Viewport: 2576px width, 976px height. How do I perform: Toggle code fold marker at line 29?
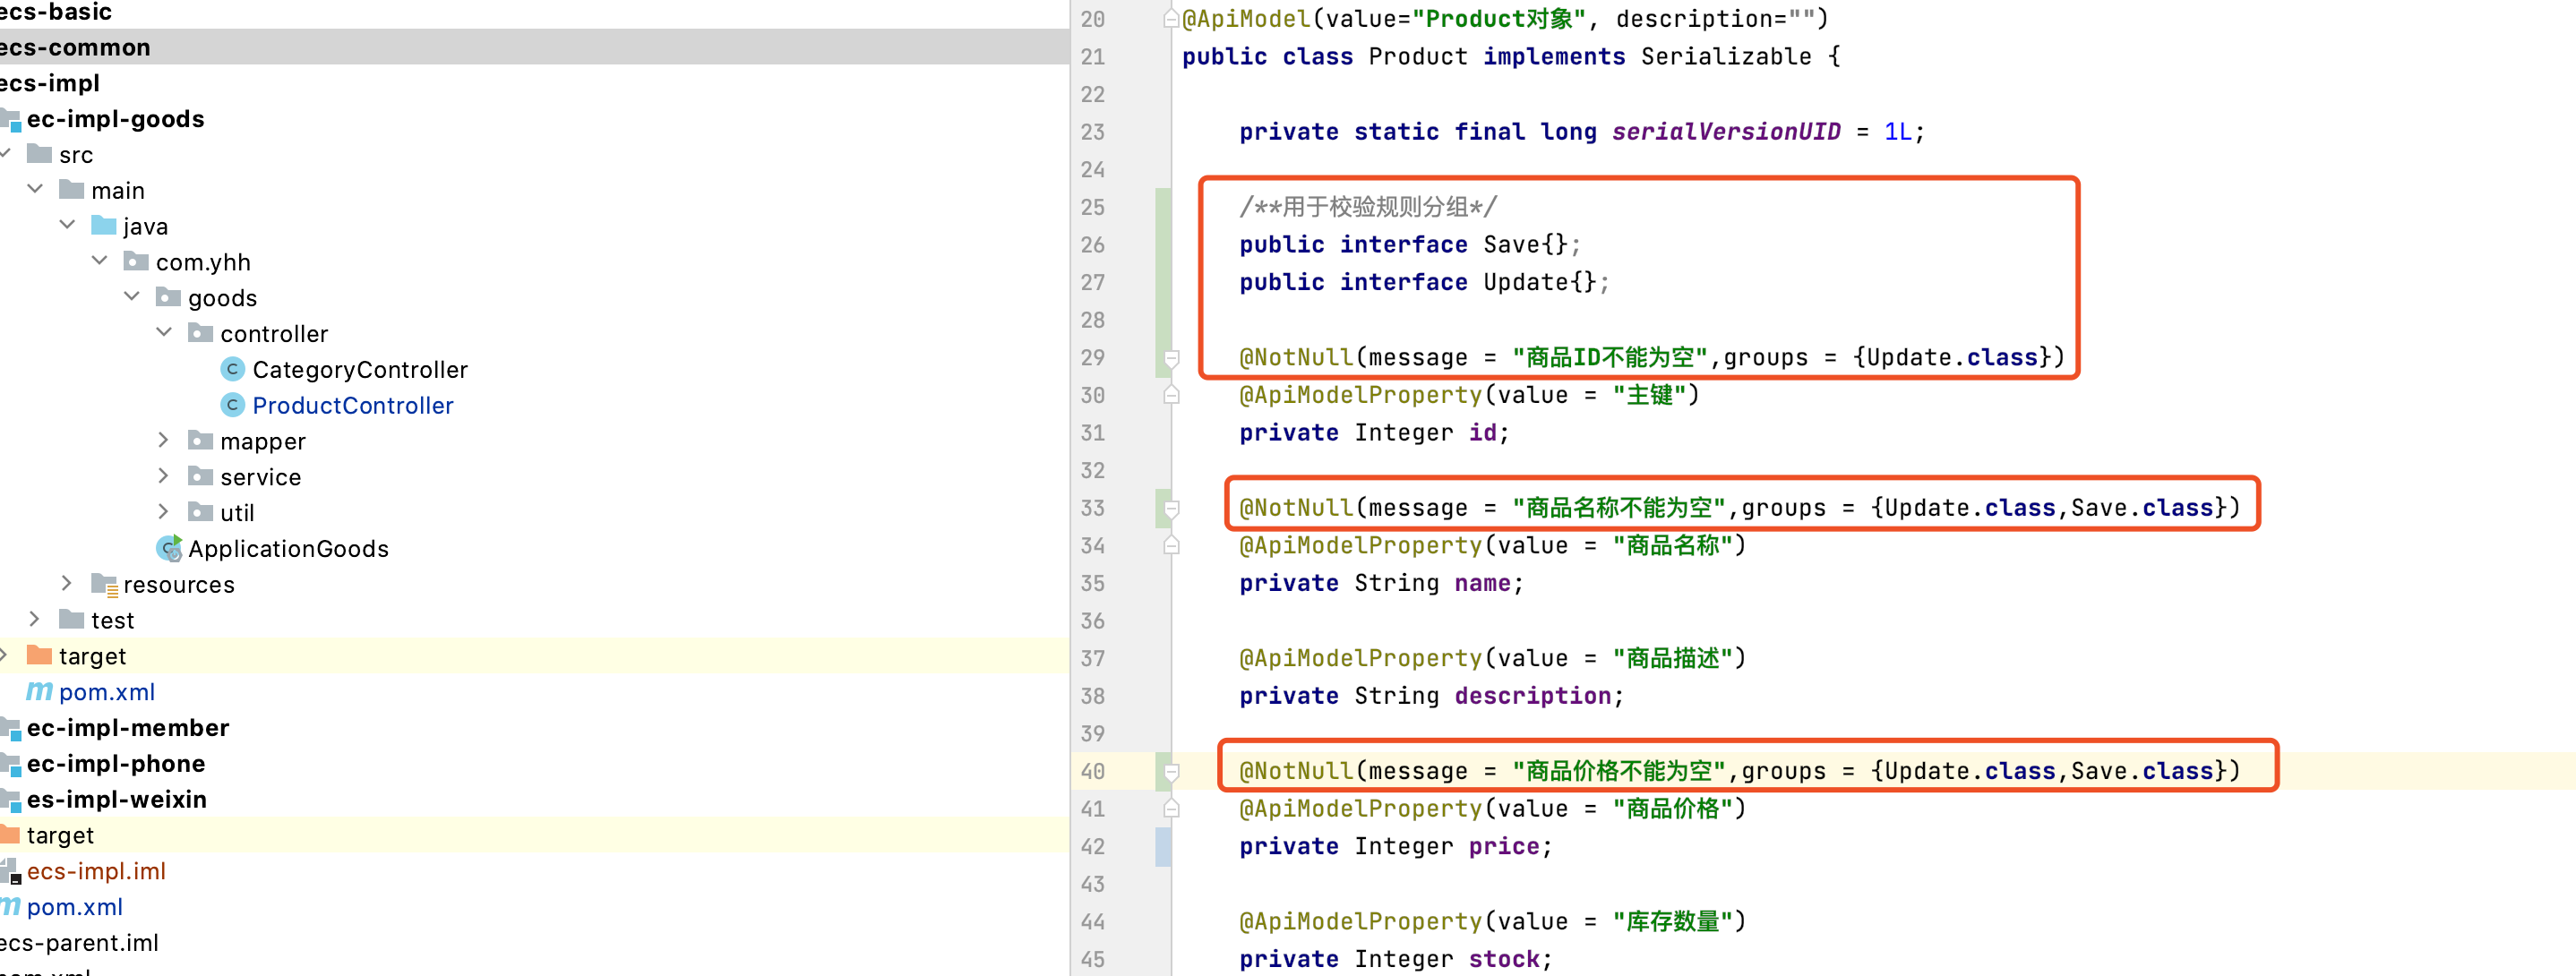[x=1171, y=357]
